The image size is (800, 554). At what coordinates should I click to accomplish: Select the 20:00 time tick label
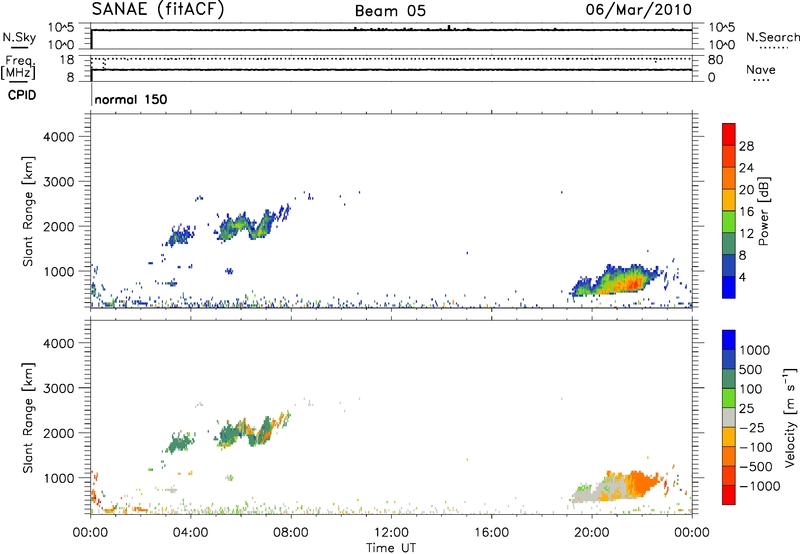pos(591,533)
